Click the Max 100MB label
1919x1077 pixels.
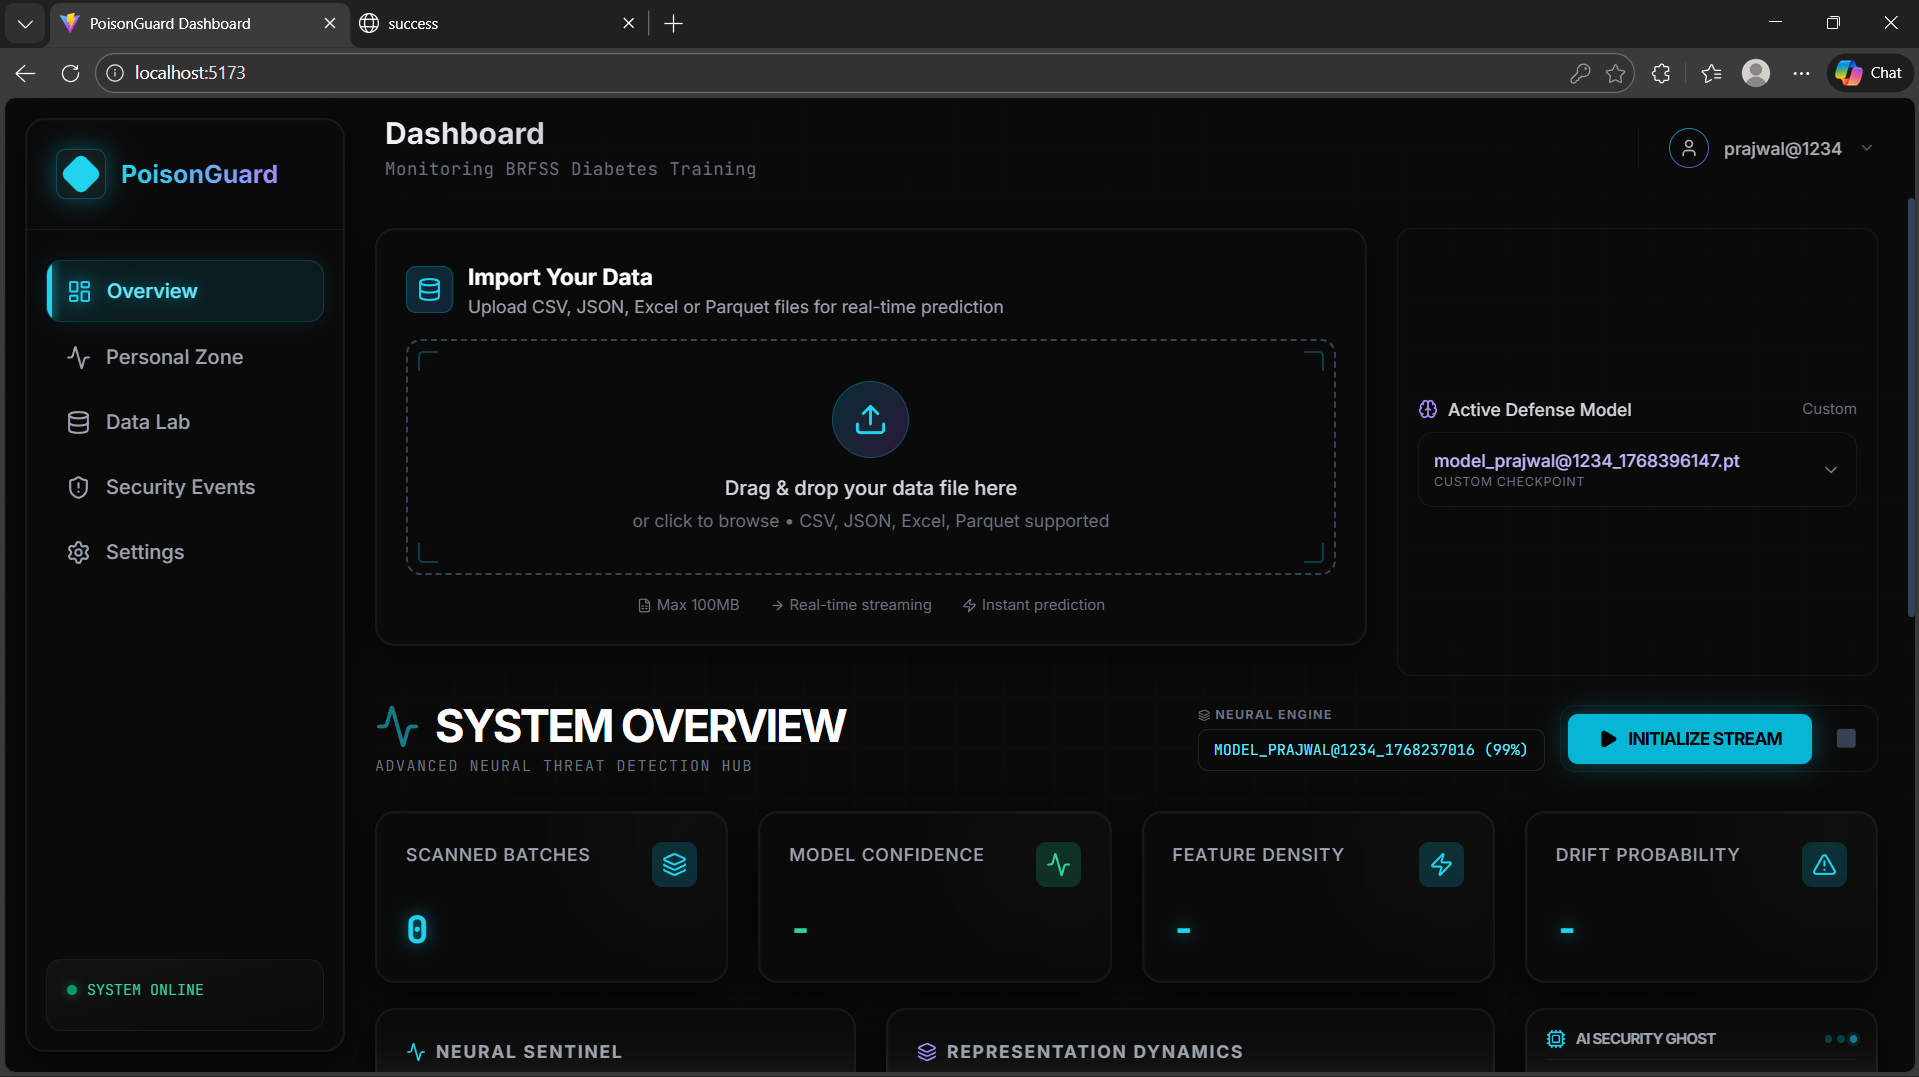click(x=688, y=605)
